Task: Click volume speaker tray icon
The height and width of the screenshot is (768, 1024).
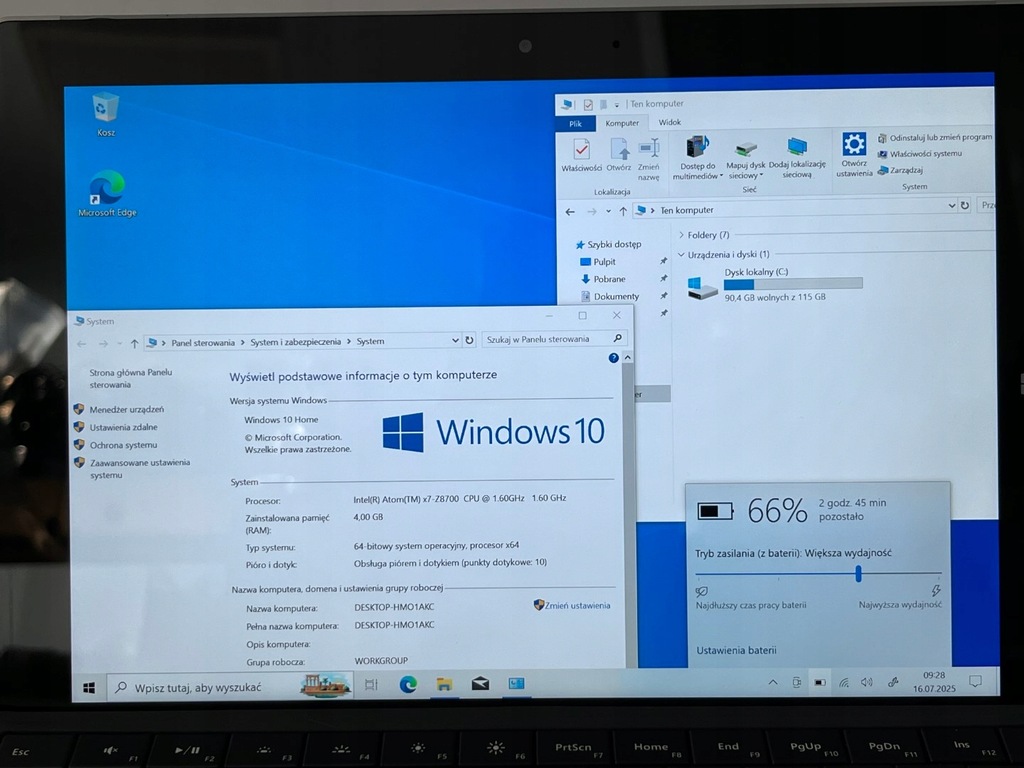Action: 867,682
